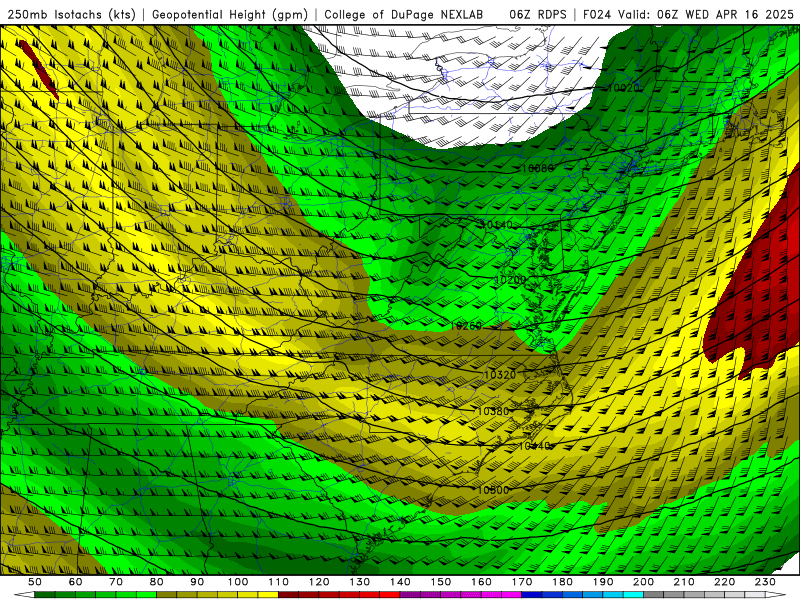Click the 120 value on the color scale
Screen dimensions: 800x600
319,582
